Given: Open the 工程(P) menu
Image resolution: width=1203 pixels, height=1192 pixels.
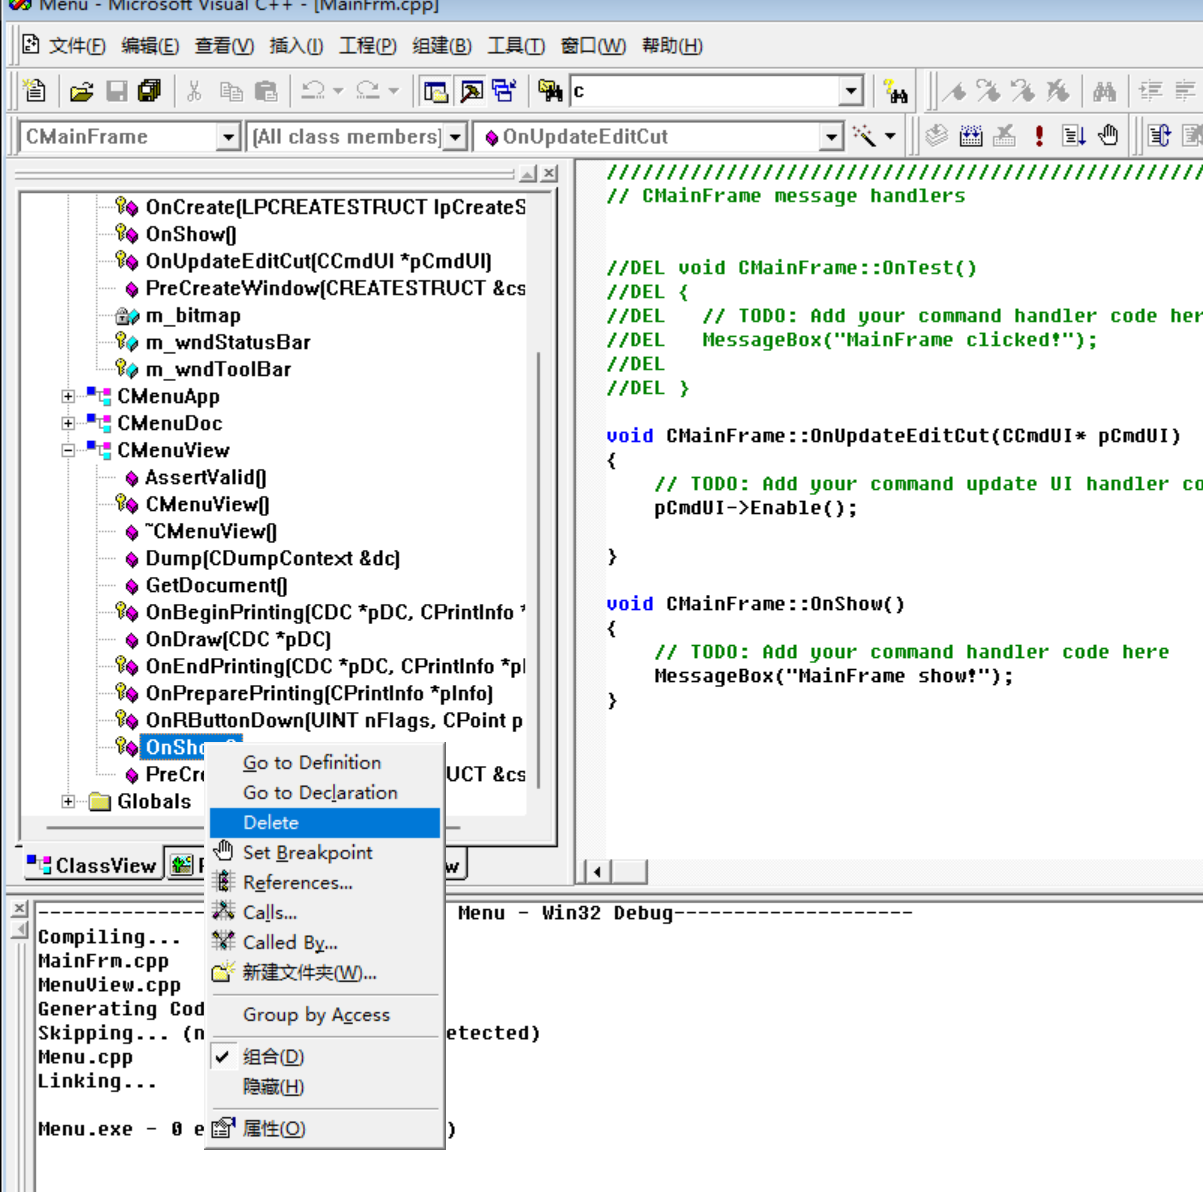Looking at the screenshot, I should tap(368, 46).
